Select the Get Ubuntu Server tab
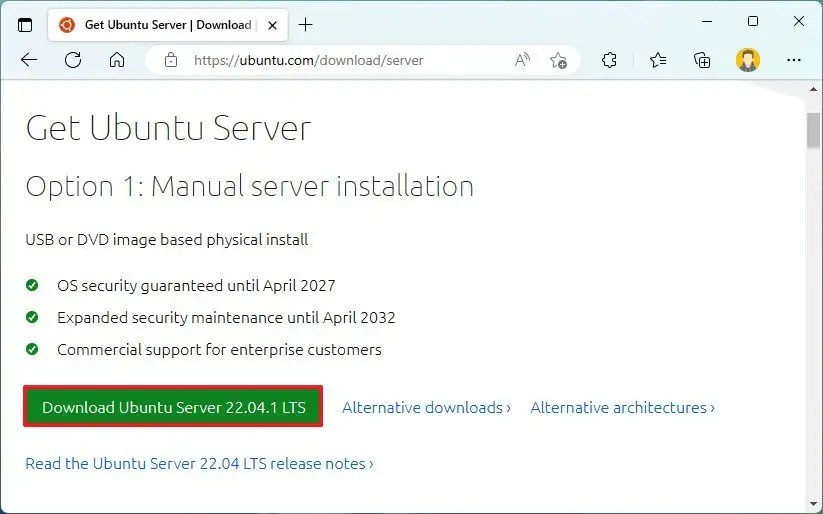The width and height of the screenshot is (823, 514). [168, 25]
